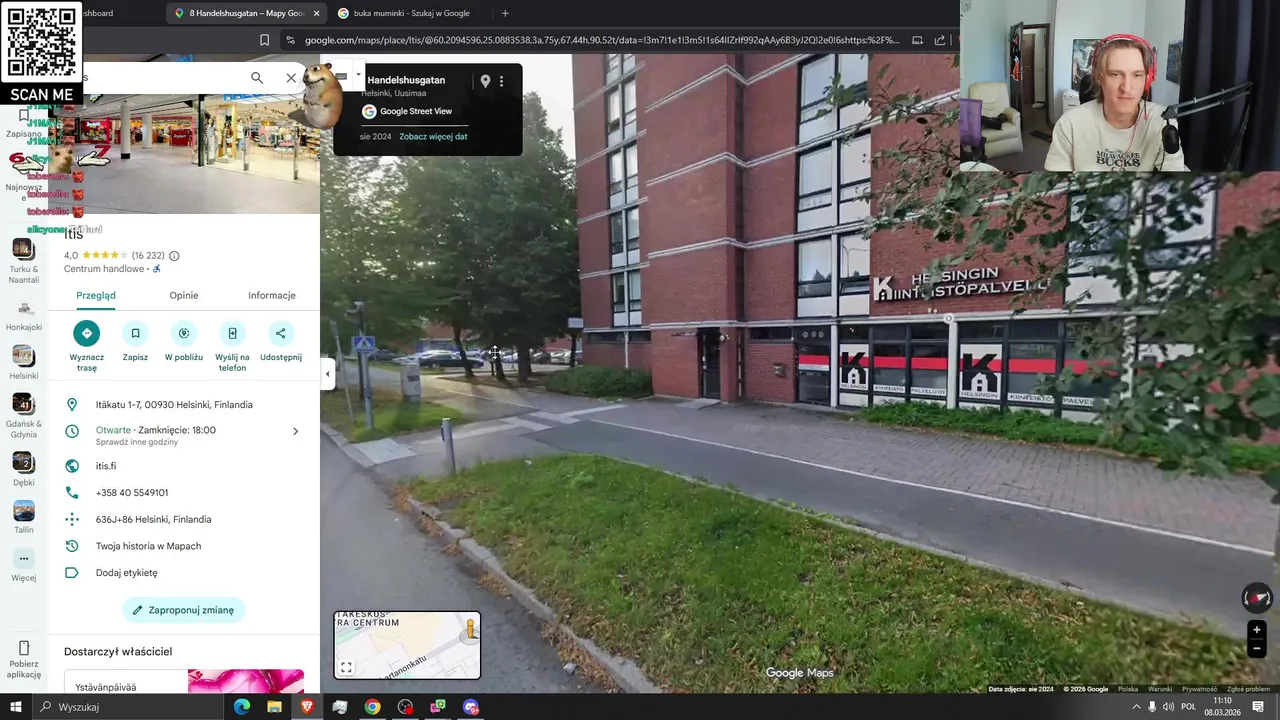Image resolution: width=1280 pixels, height=720 pixels.
Task: Open File Explorer from taskbar
Action: click(x=274, y=707)
